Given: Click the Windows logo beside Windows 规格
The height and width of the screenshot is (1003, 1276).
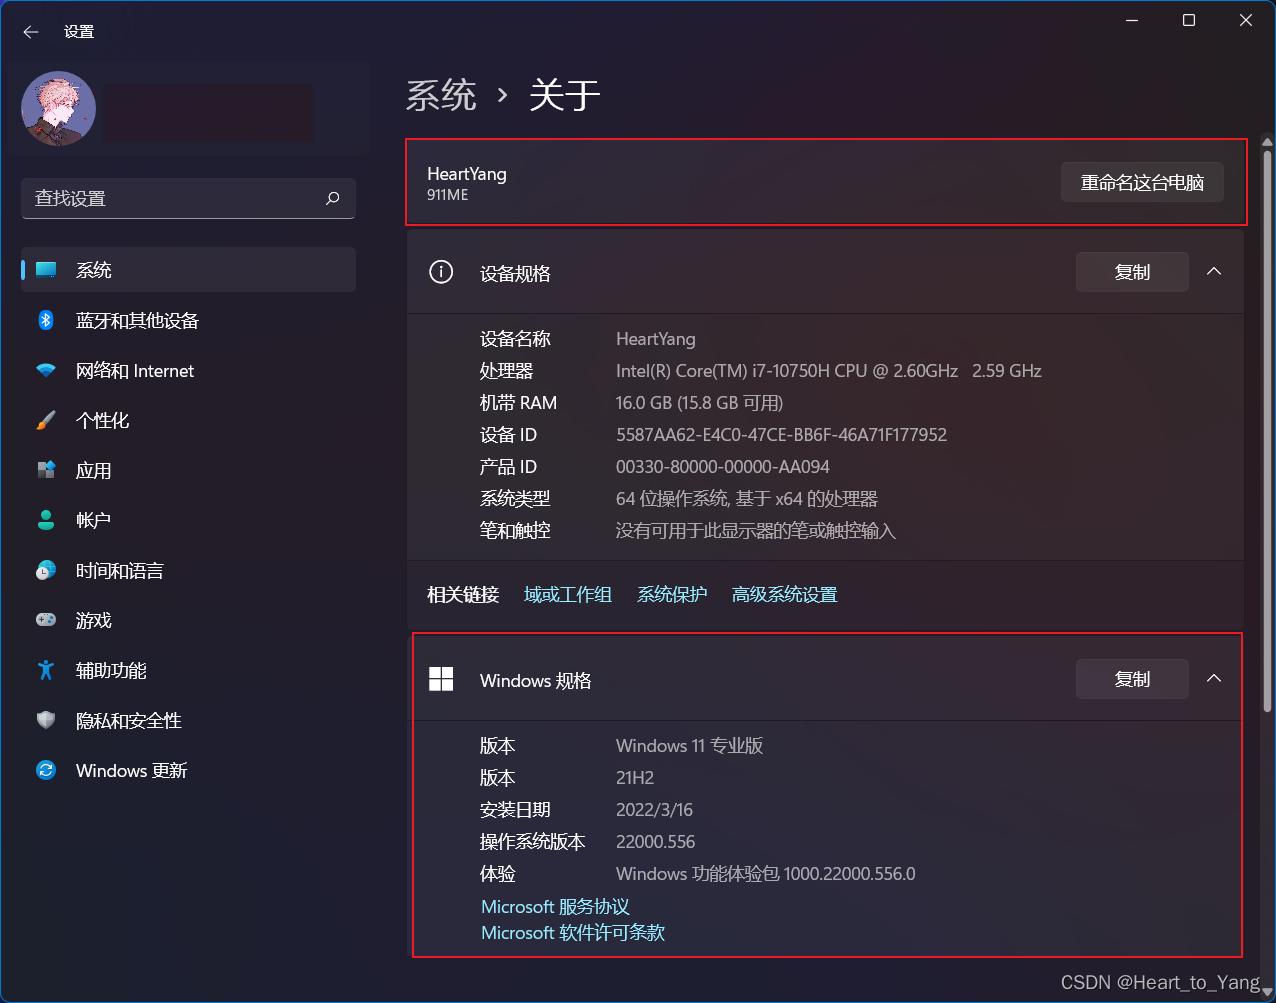Looking at the screenshot, I should point(441,680).
